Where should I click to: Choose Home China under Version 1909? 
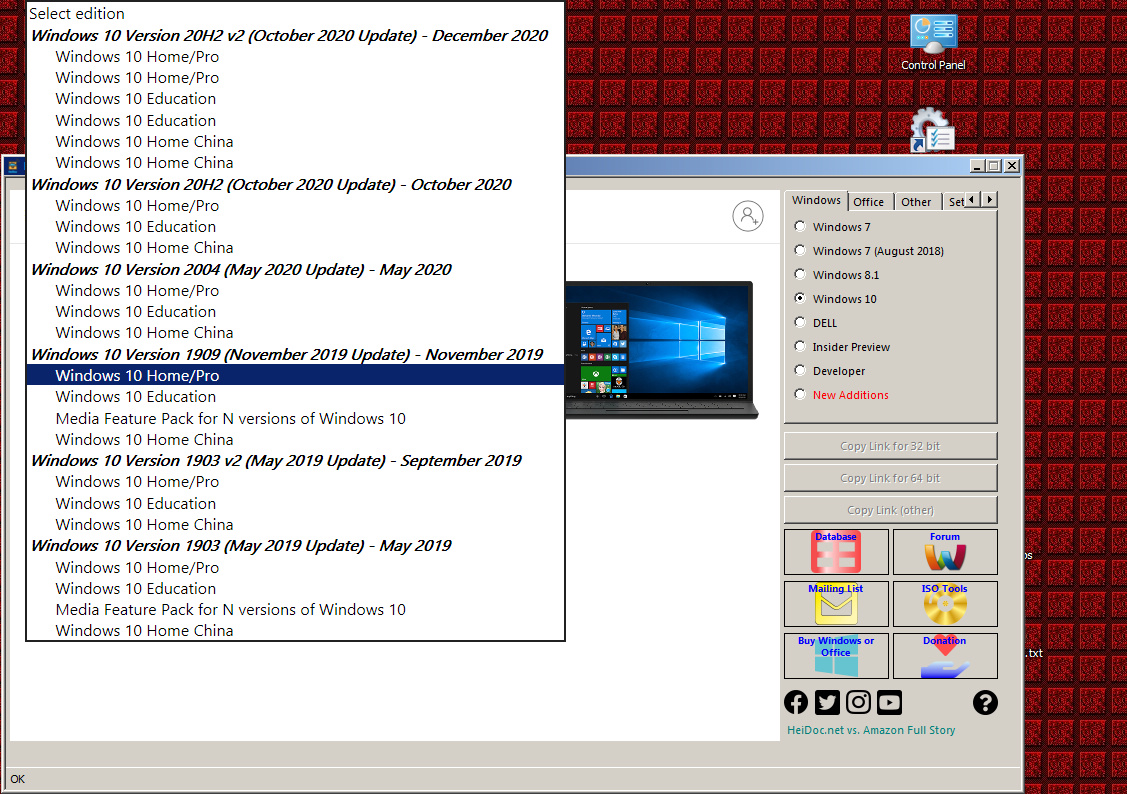(295, 439)
